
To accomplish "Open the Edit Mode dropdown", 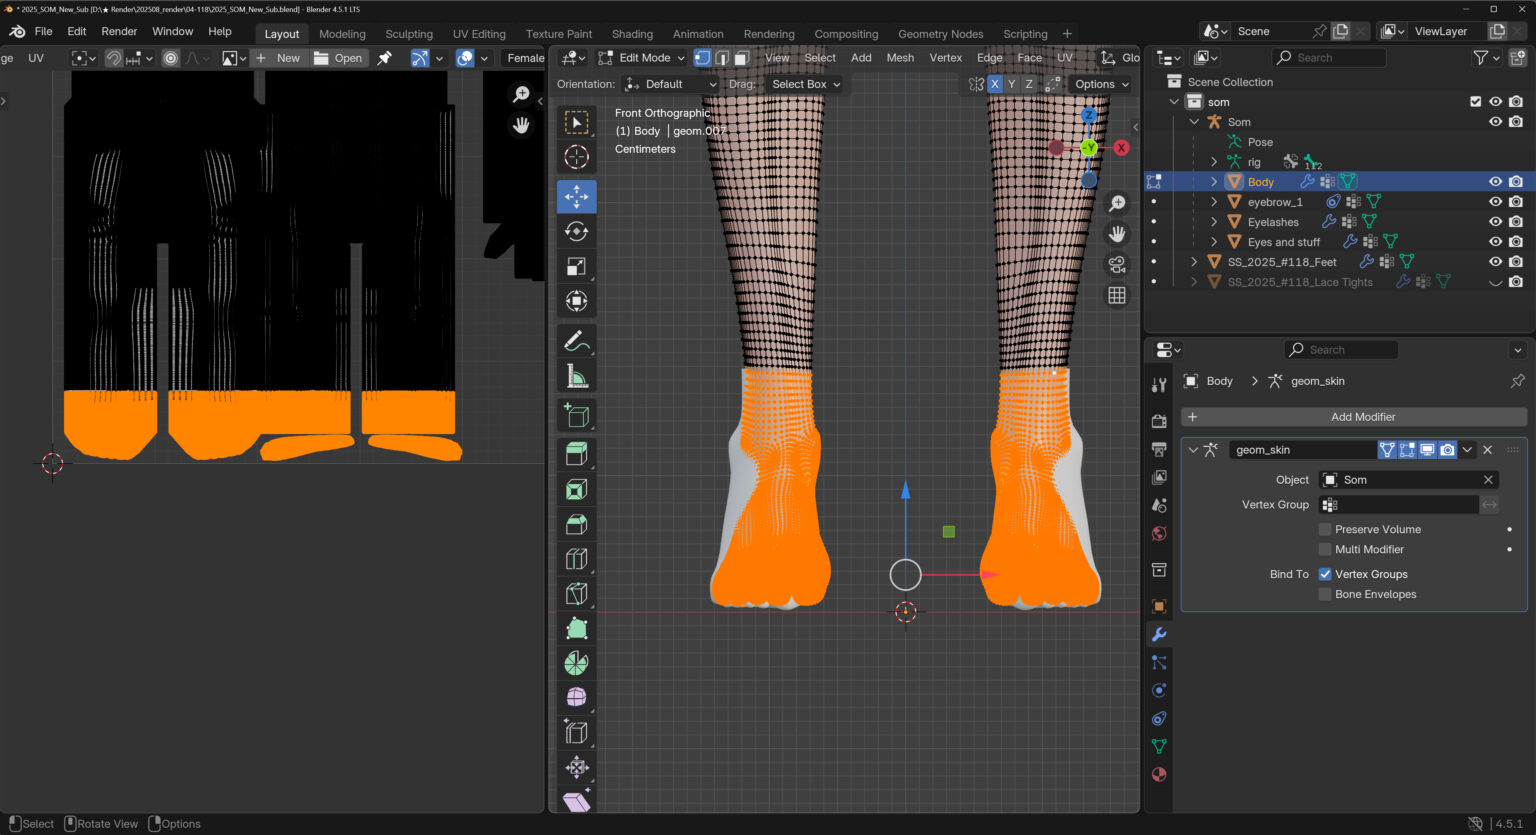I will 642,58.
